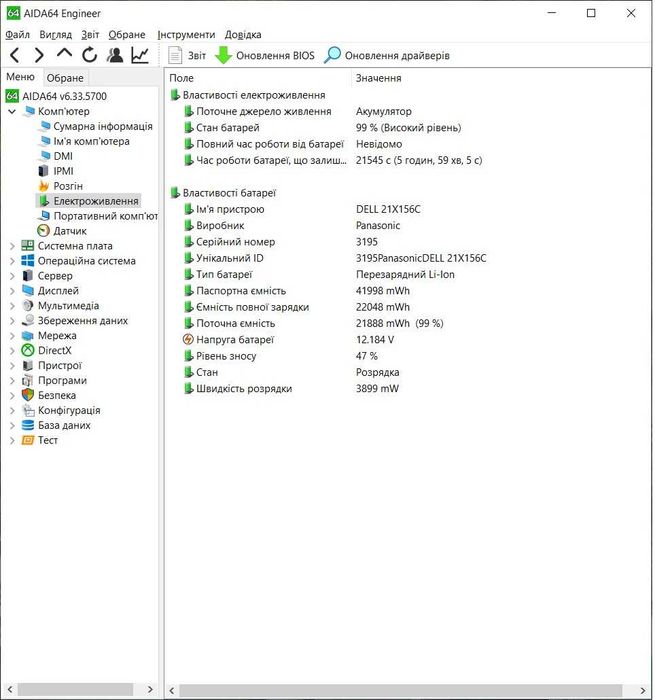Image resolution: width=655 pixels, height=700 pixels.
Task: Click right arrow of main pane scrollbar
Action: click(x=642, y=690)
